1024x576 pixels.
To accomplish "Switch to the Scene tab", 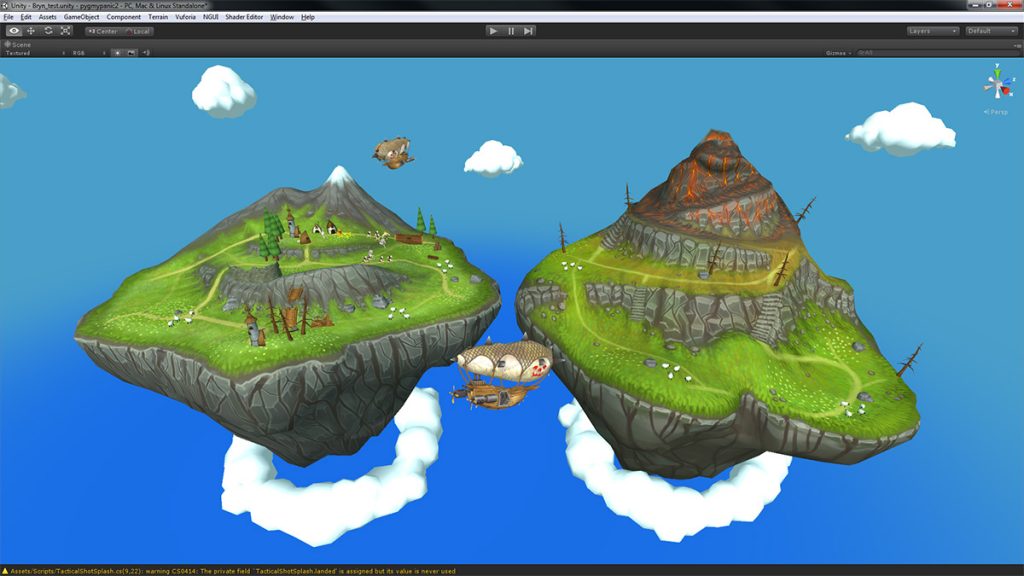I will [18, 44].
